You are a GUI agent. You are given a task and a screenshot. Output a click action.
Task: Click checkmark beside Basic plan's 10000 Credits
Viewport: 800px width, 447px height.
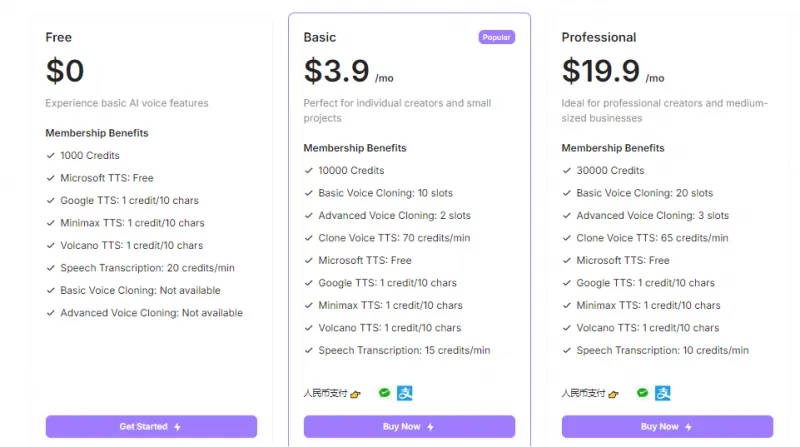tap(309, 171)
